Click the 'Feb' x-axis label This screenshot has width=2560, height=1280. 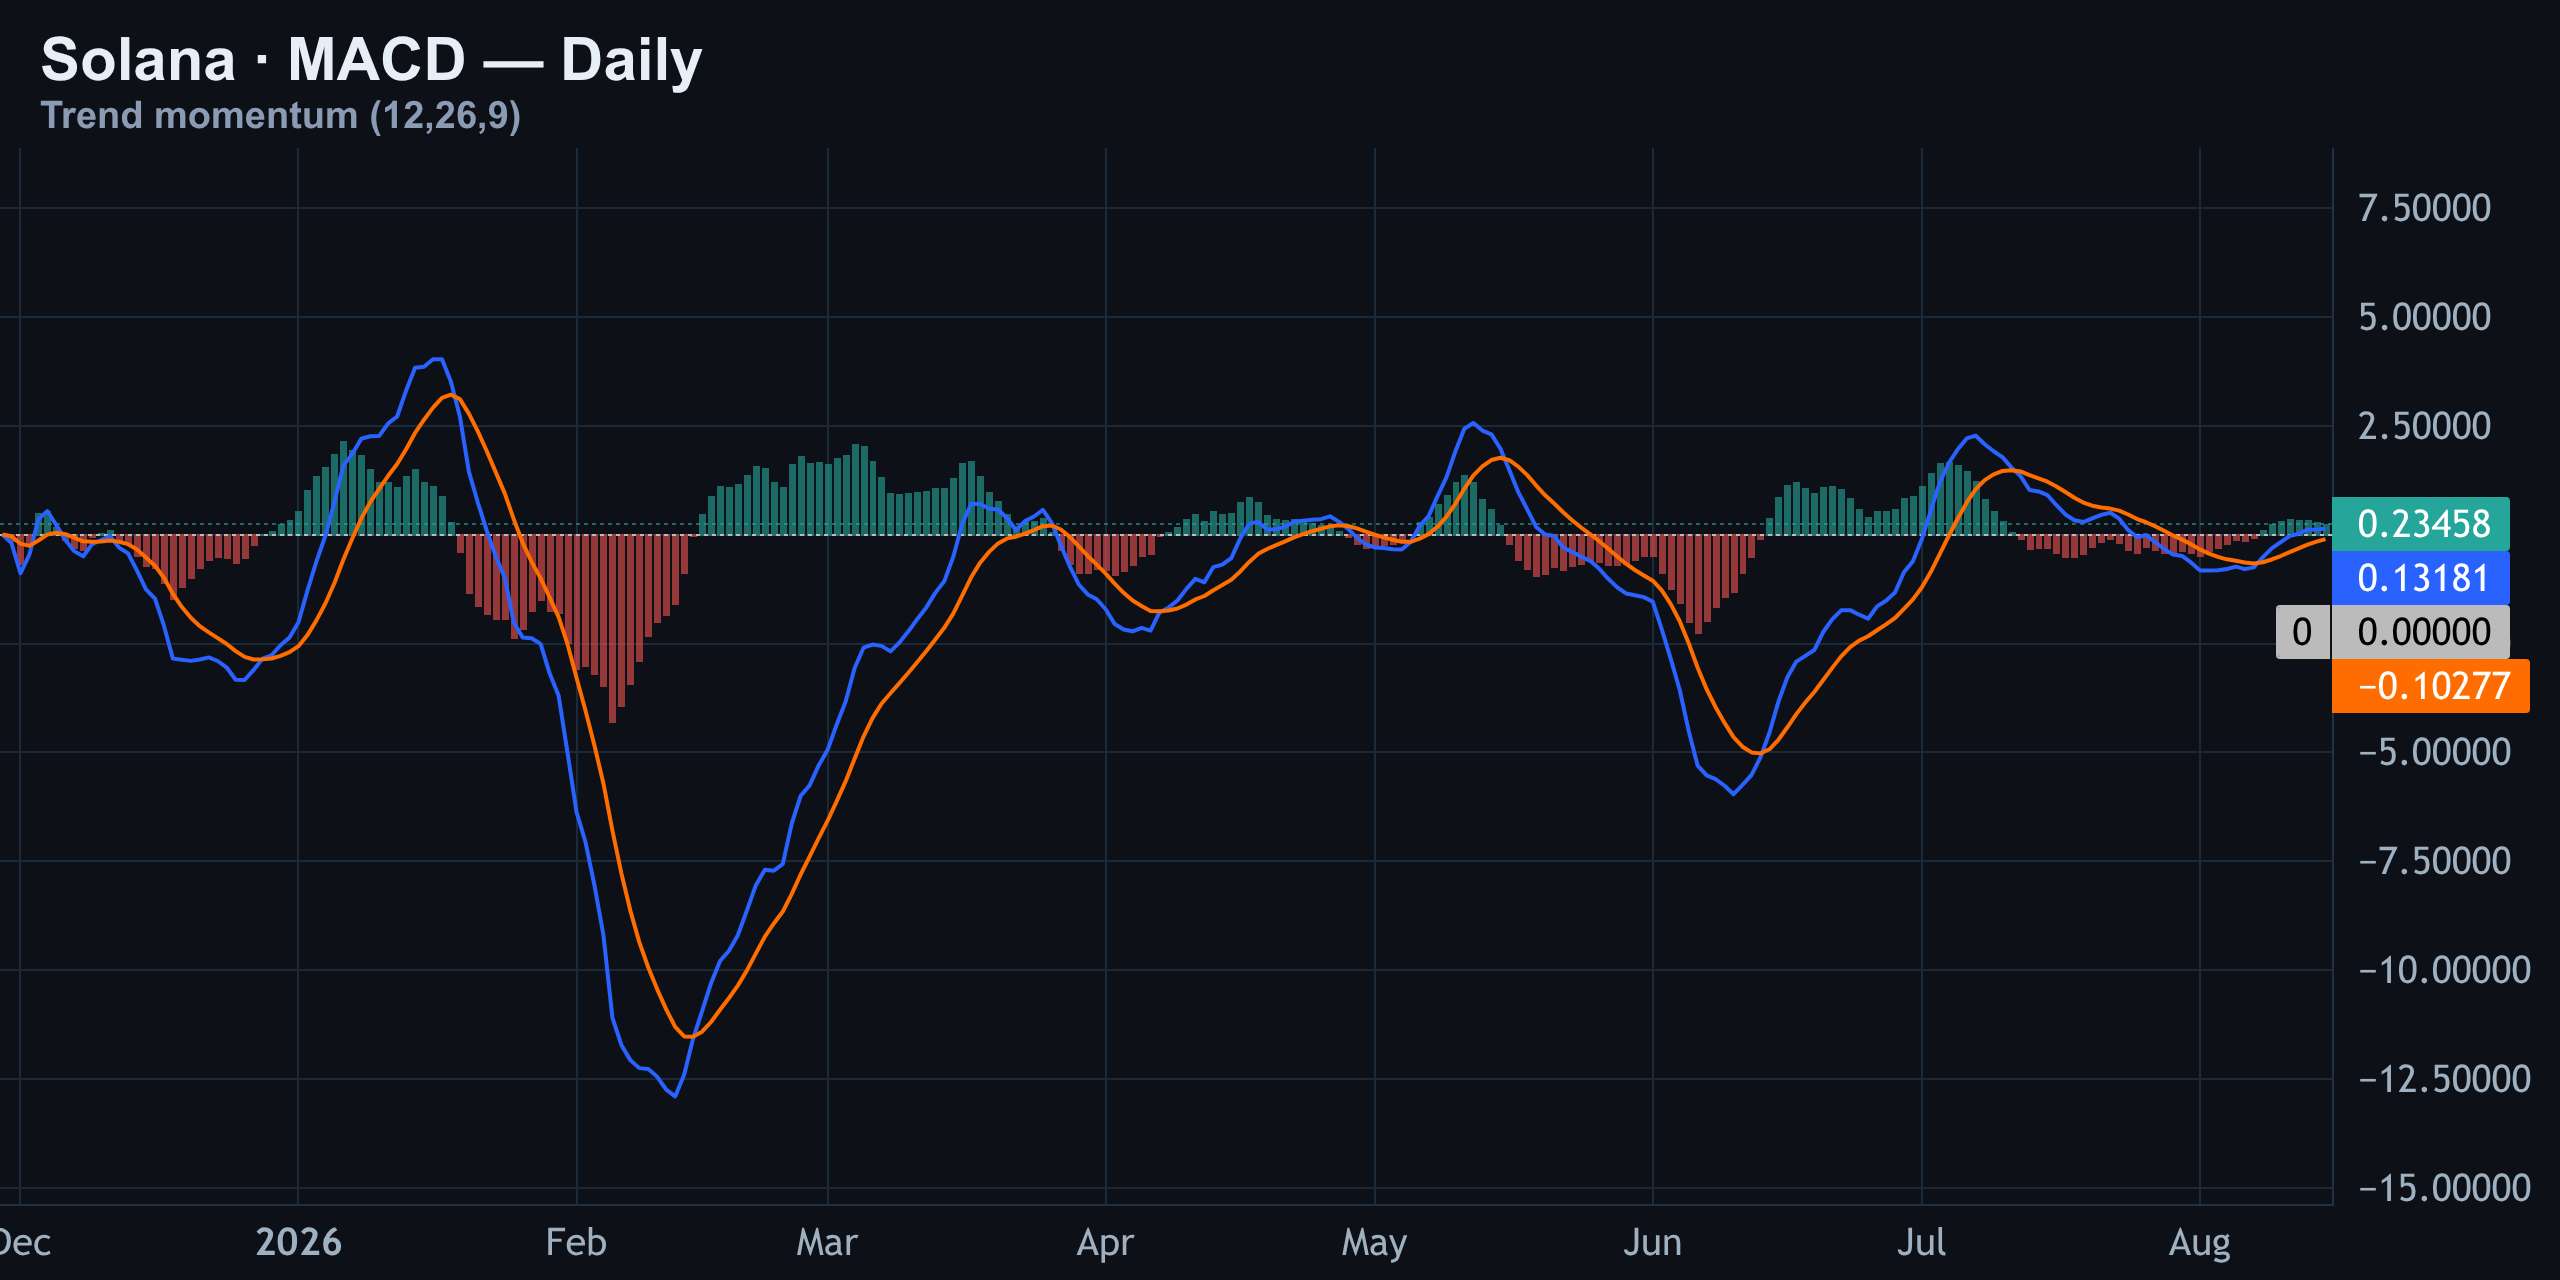pyautogui.click(x=576, y=1242)
